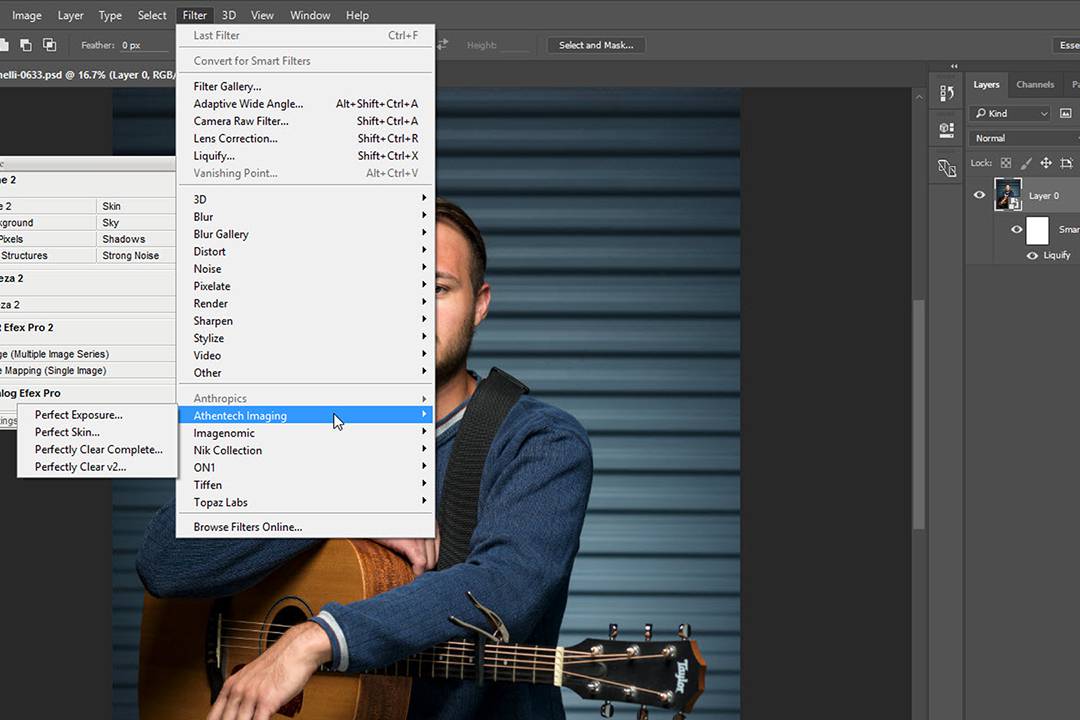1080x720 pixels.
Task: Click the lock transparent pixels icon
Action: coord(1006,163)
